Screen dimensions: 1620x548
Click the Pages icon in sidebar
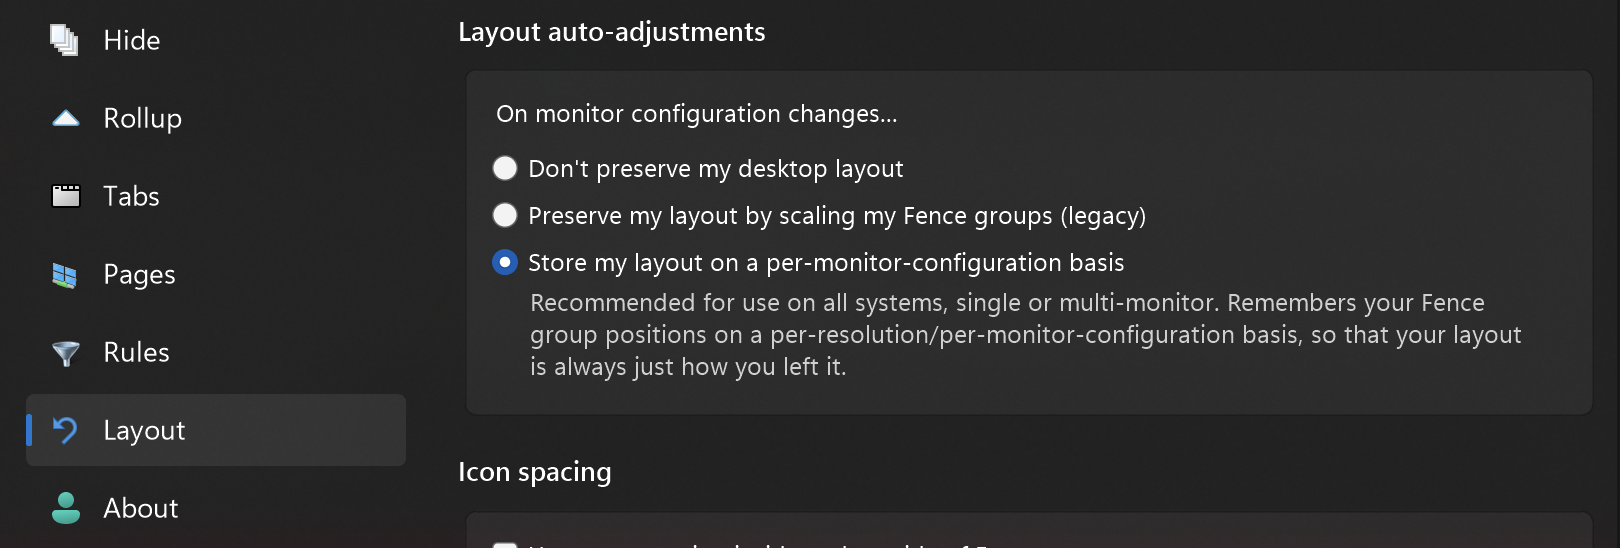click(65, 275)
